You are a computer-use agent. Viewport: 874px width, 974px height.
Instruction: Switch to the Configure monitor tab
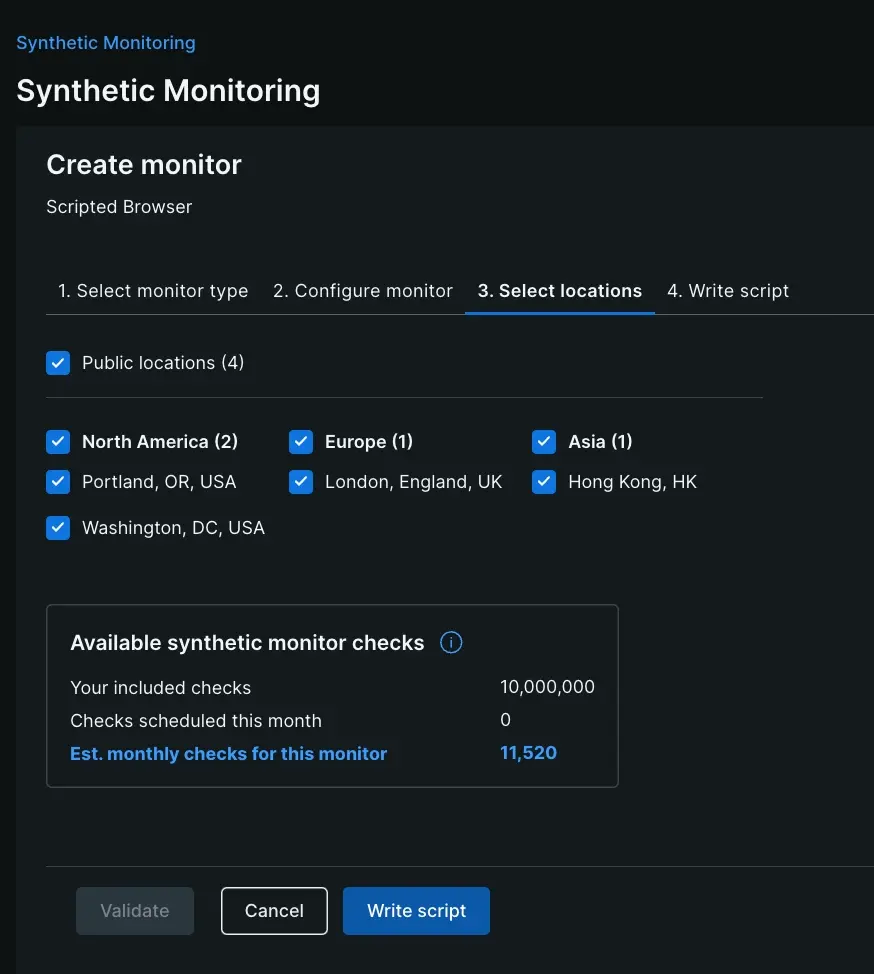pyautogui.click(x=363, y=291)
